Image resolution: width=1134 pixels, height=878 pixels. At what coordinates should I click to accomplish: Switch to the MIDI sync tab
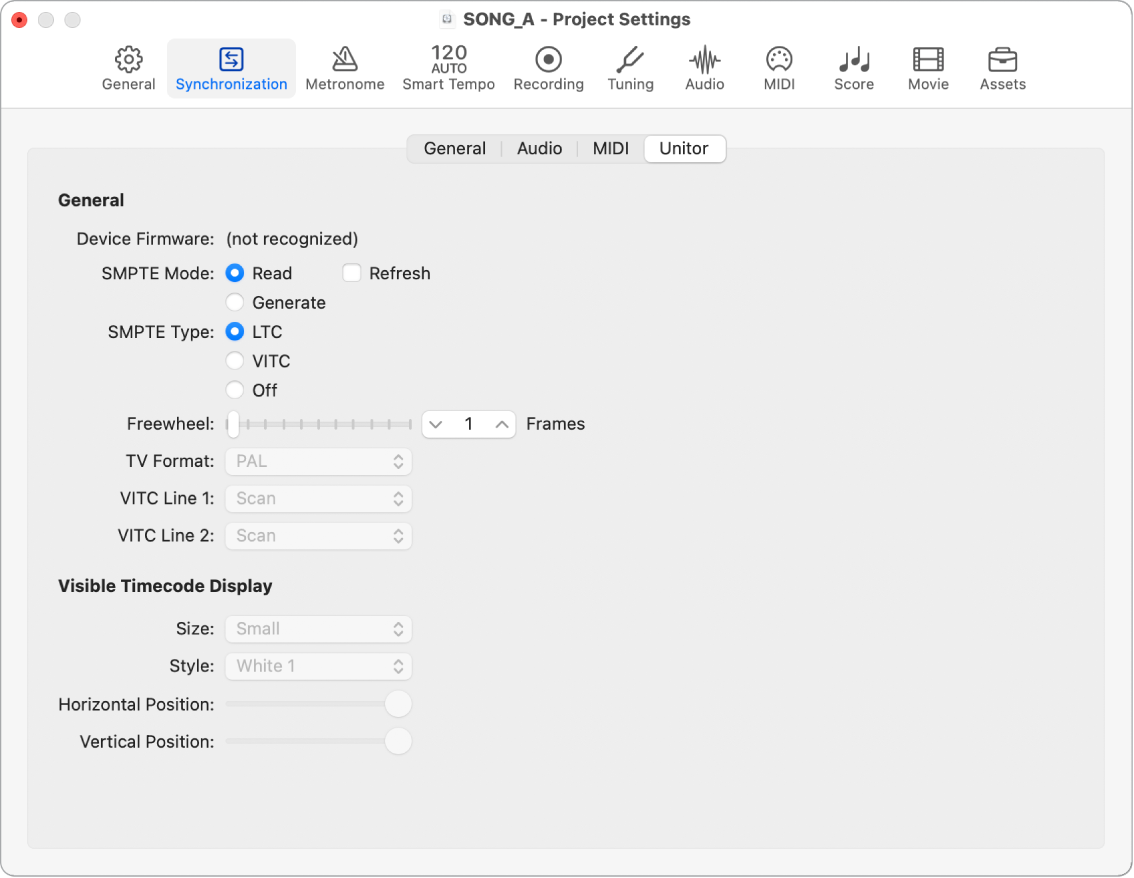tap(610, 148)
